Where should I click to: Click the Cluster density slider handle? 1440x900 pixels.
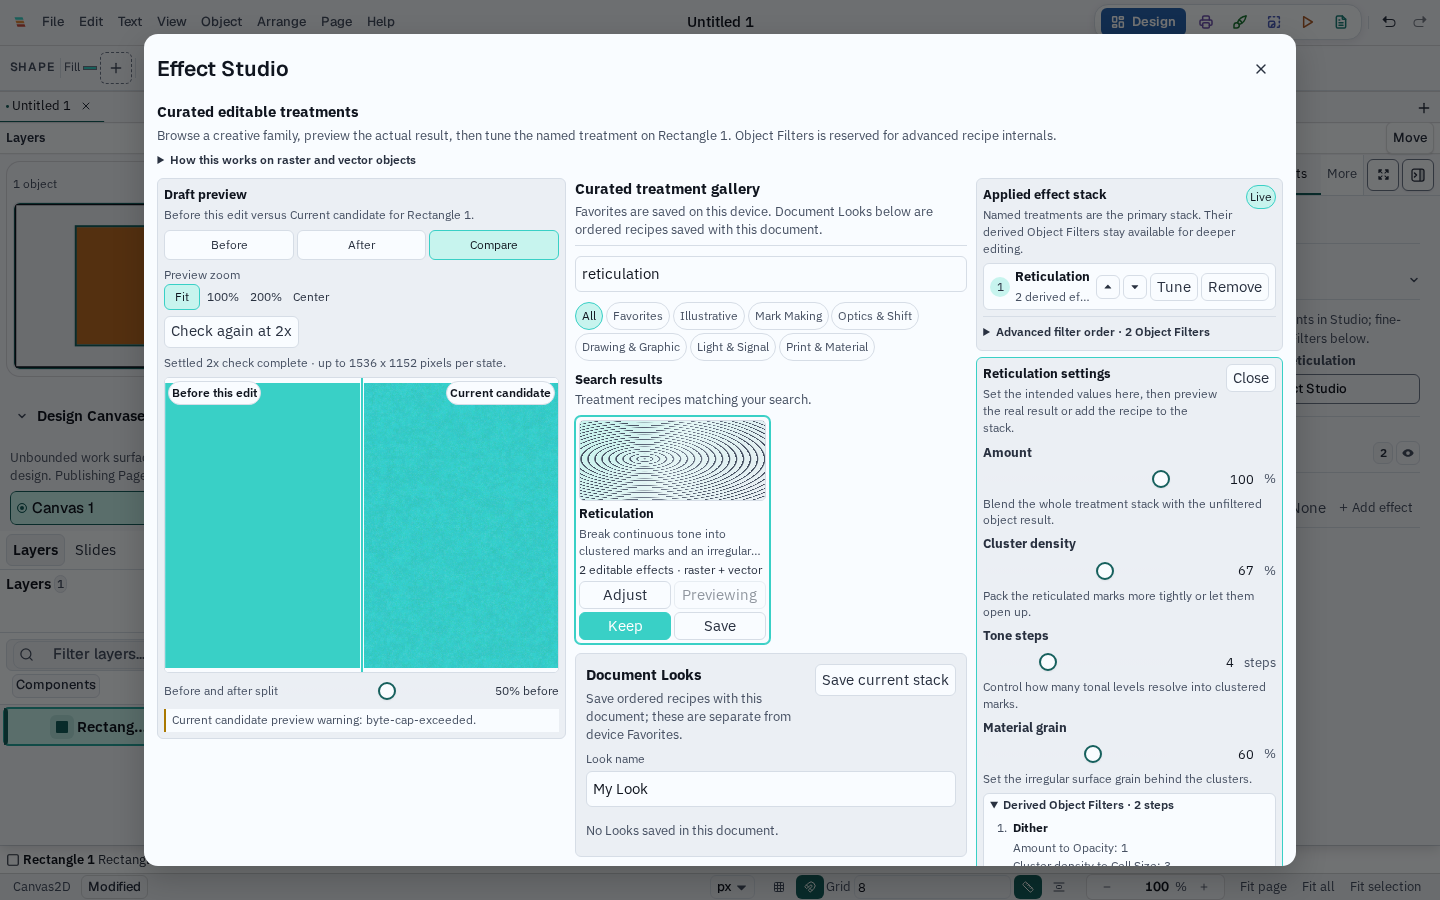point(1105,571)
